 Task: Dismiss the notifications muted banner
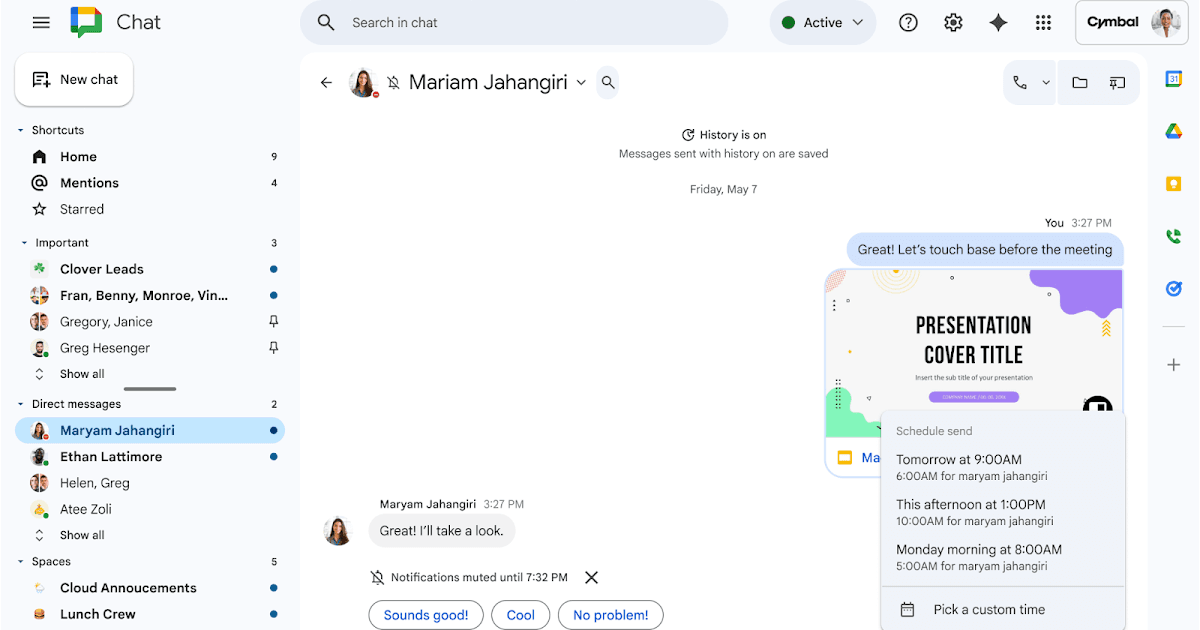pyautogui.click(x=591, y=577)
